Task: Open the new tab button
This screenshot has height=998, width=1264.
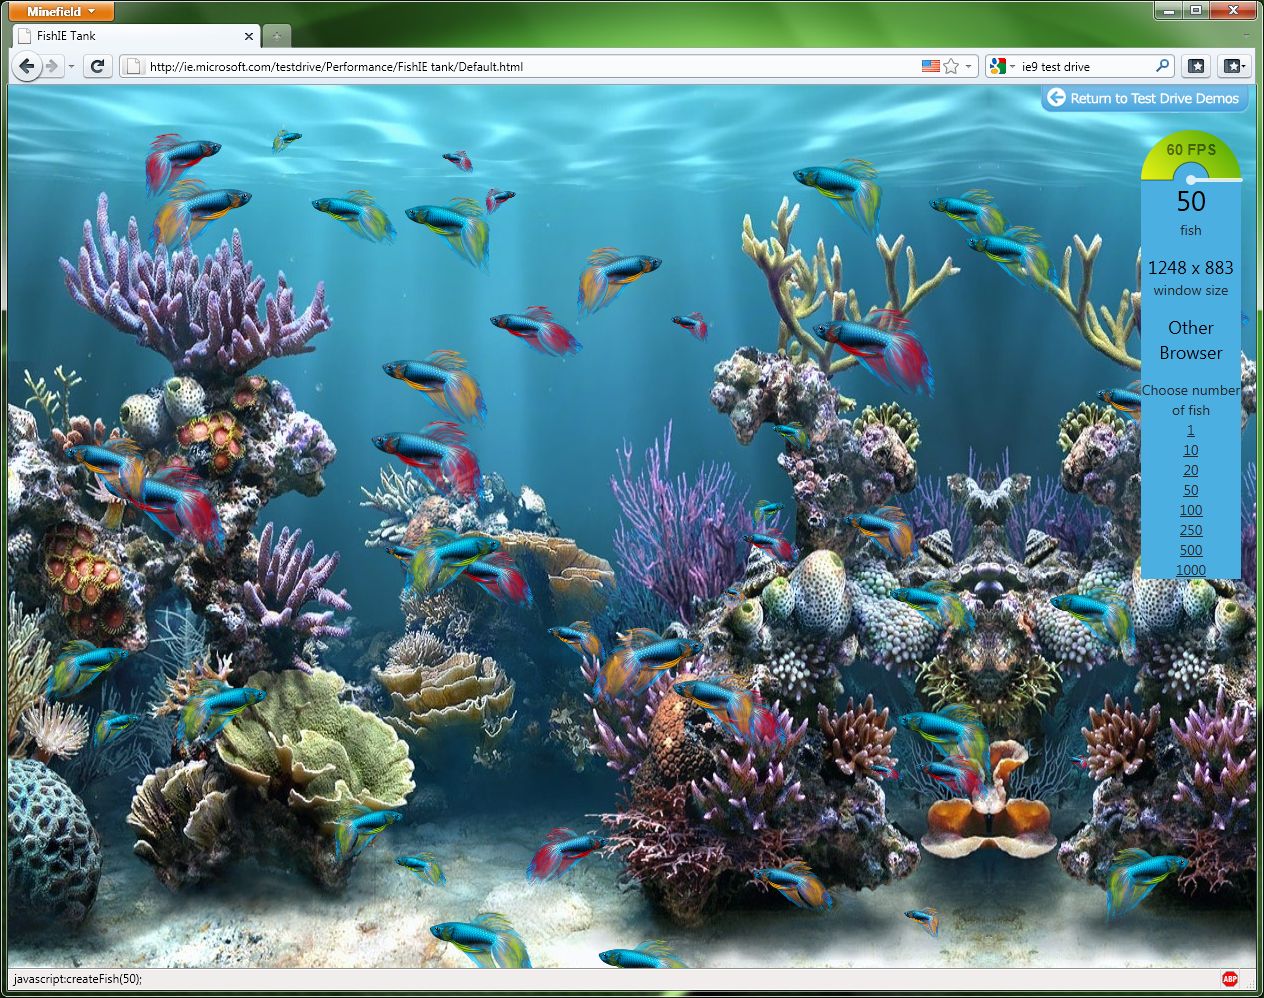Action: click(276, 36)
